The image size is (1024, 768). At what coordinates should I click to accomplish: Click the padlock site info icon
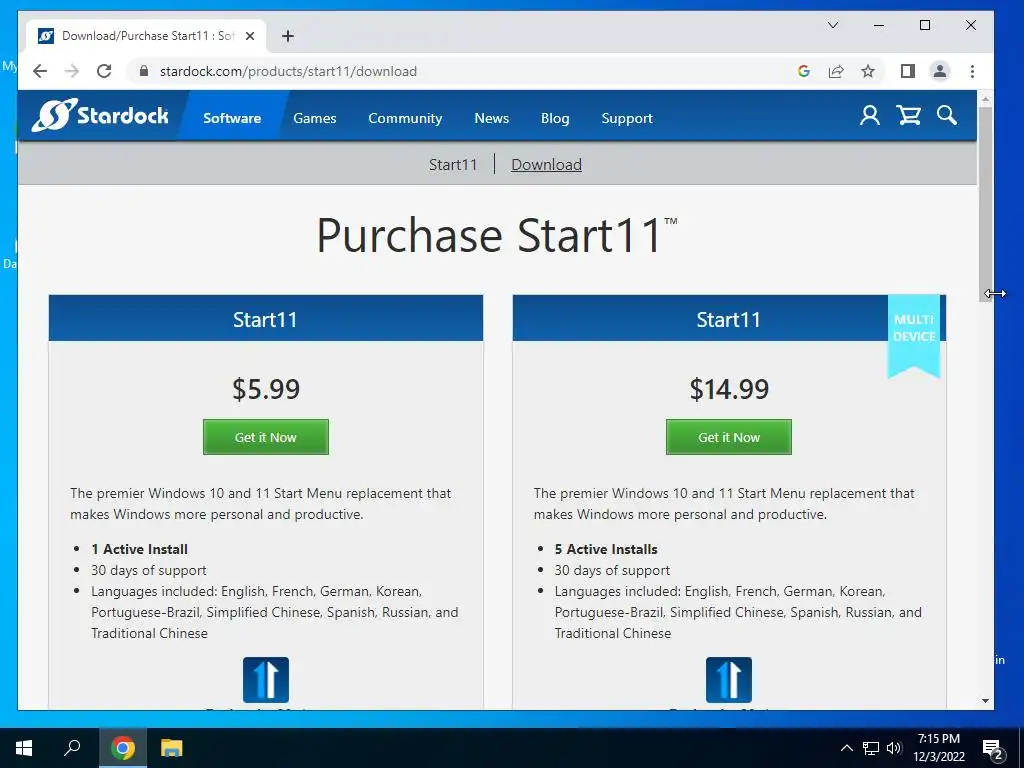pyautogui.click(x=144, y=71)
